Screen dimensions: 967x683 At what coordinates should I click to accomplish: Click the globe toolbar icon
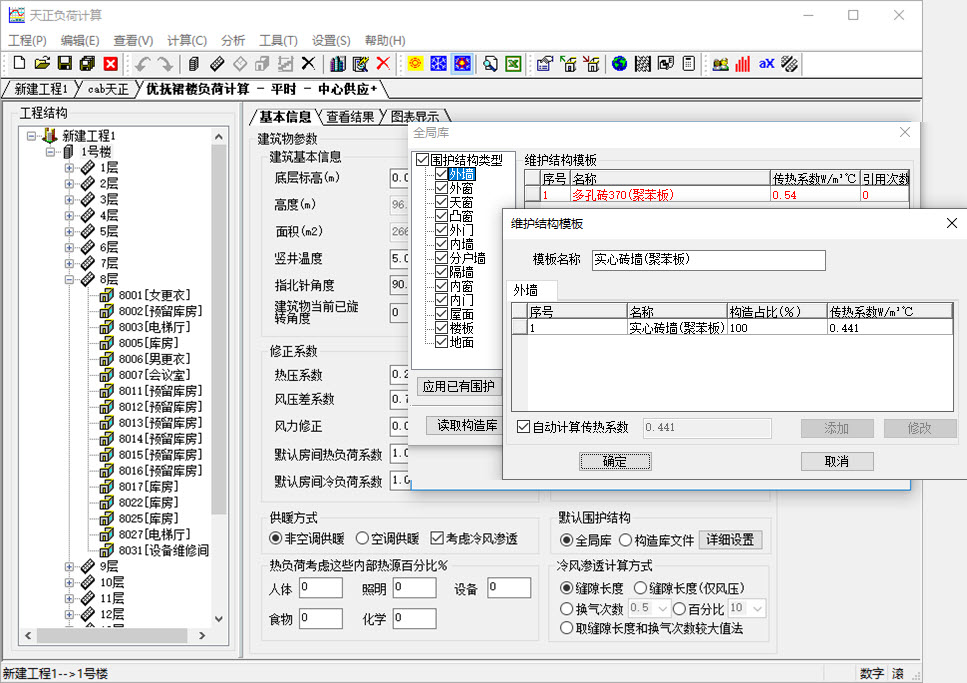[619, 64]
